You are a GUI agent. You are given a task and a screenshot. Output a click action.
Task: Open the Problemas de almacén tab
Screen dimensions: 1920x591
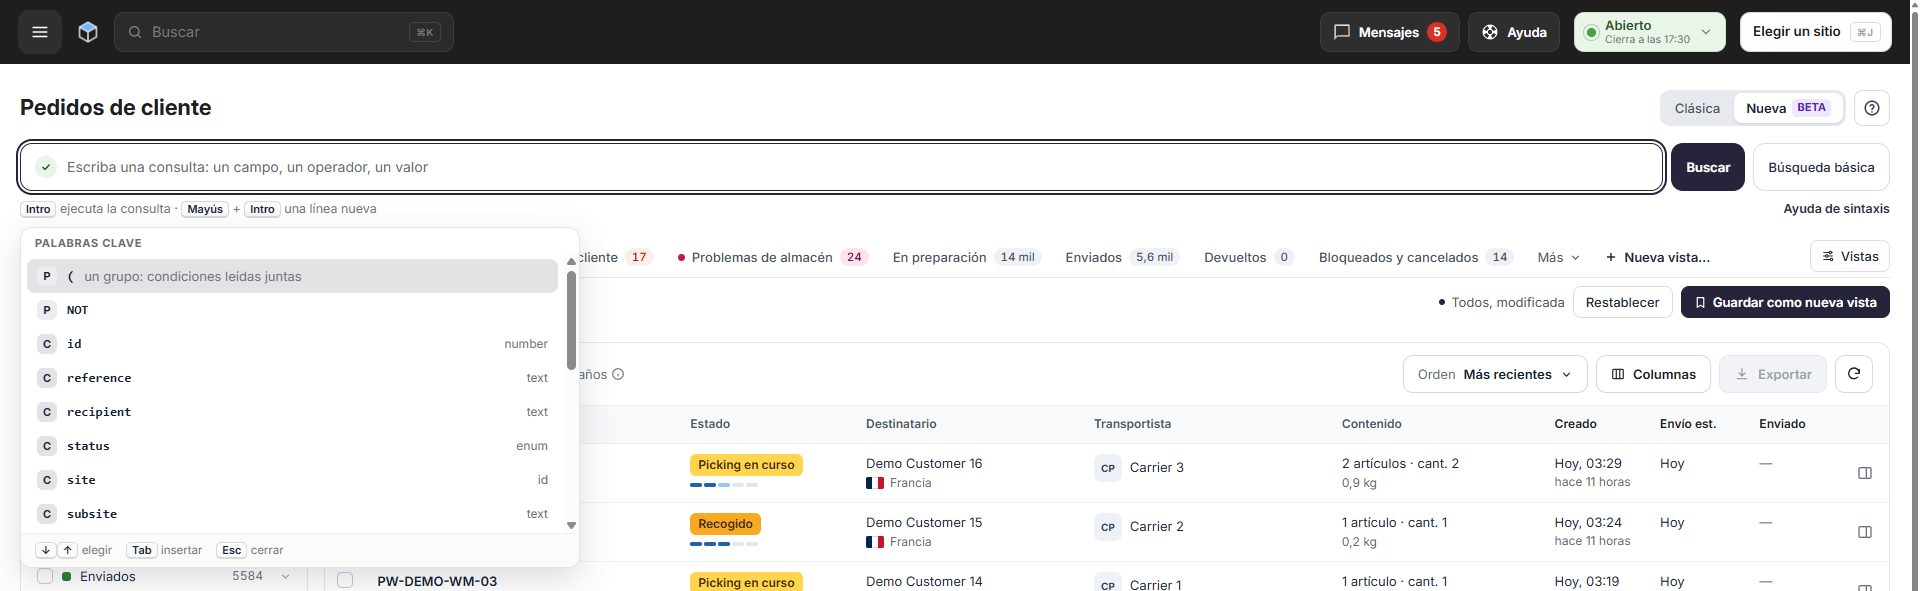[772, 257]
